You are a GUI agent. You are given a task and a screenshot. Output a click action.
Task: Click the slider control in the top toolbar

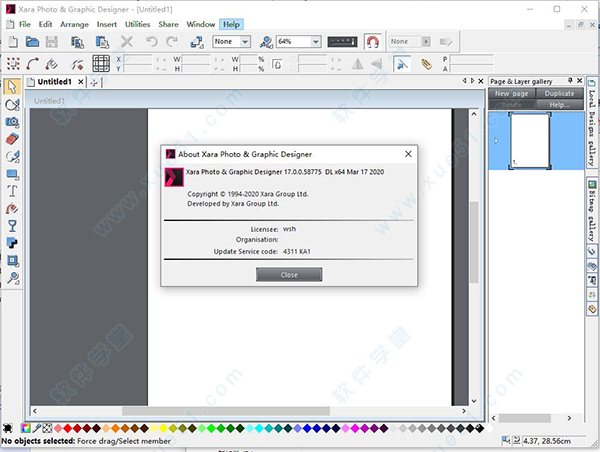click(342, 41)
